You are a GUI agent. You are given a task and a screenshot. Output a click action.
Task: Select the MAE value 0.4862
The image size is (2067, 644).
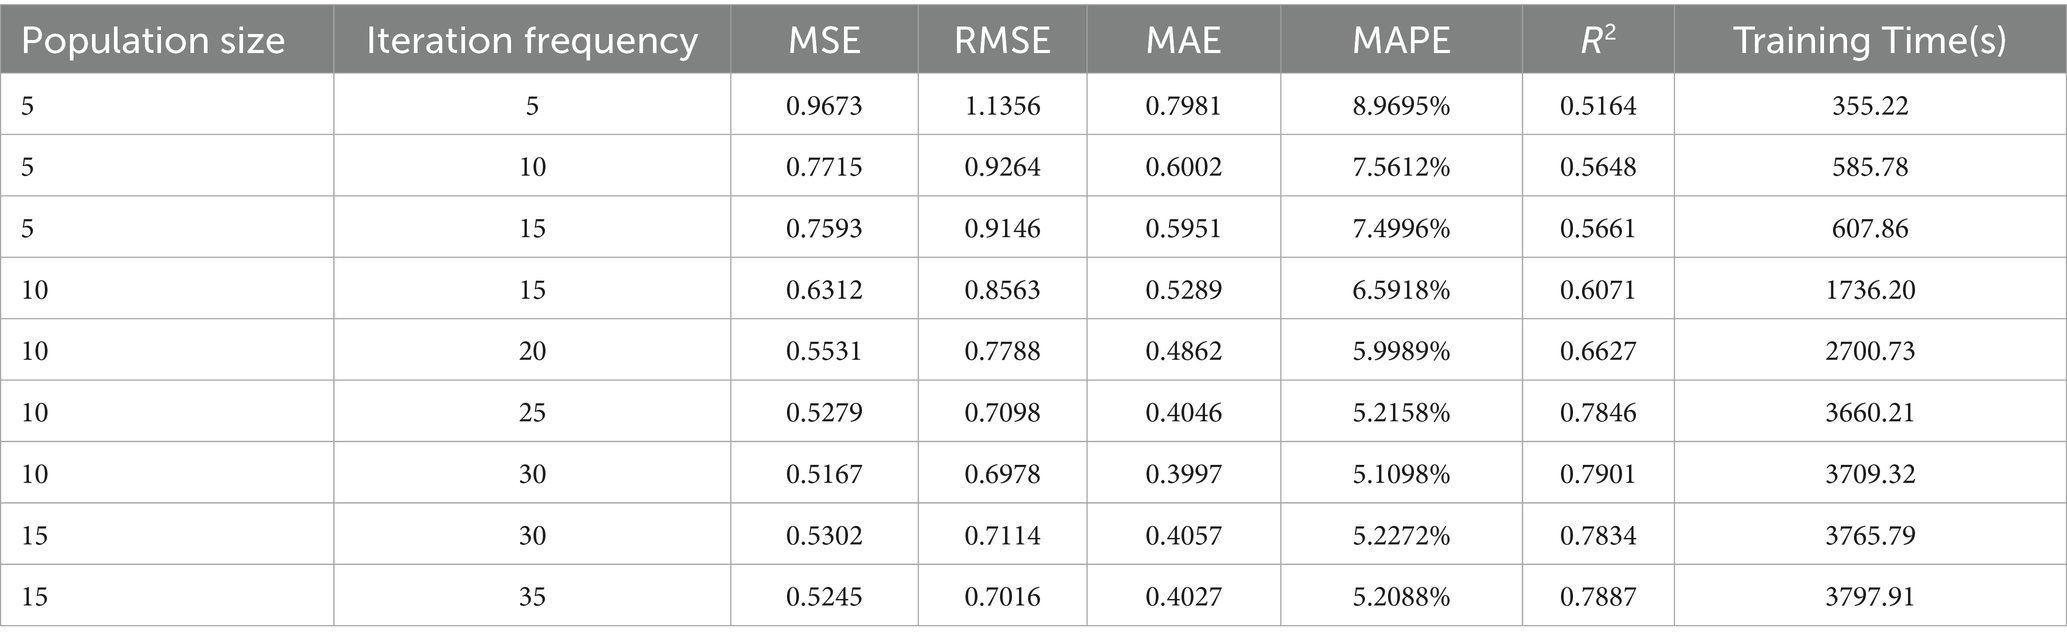[1183, 351]
